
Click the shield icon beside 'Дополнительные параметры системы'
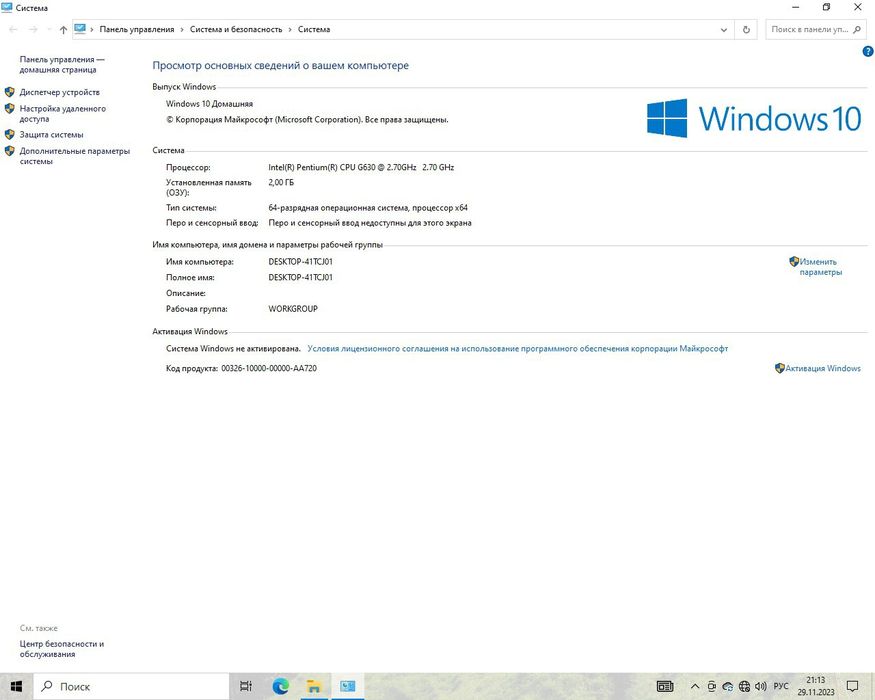pos(9,151)
